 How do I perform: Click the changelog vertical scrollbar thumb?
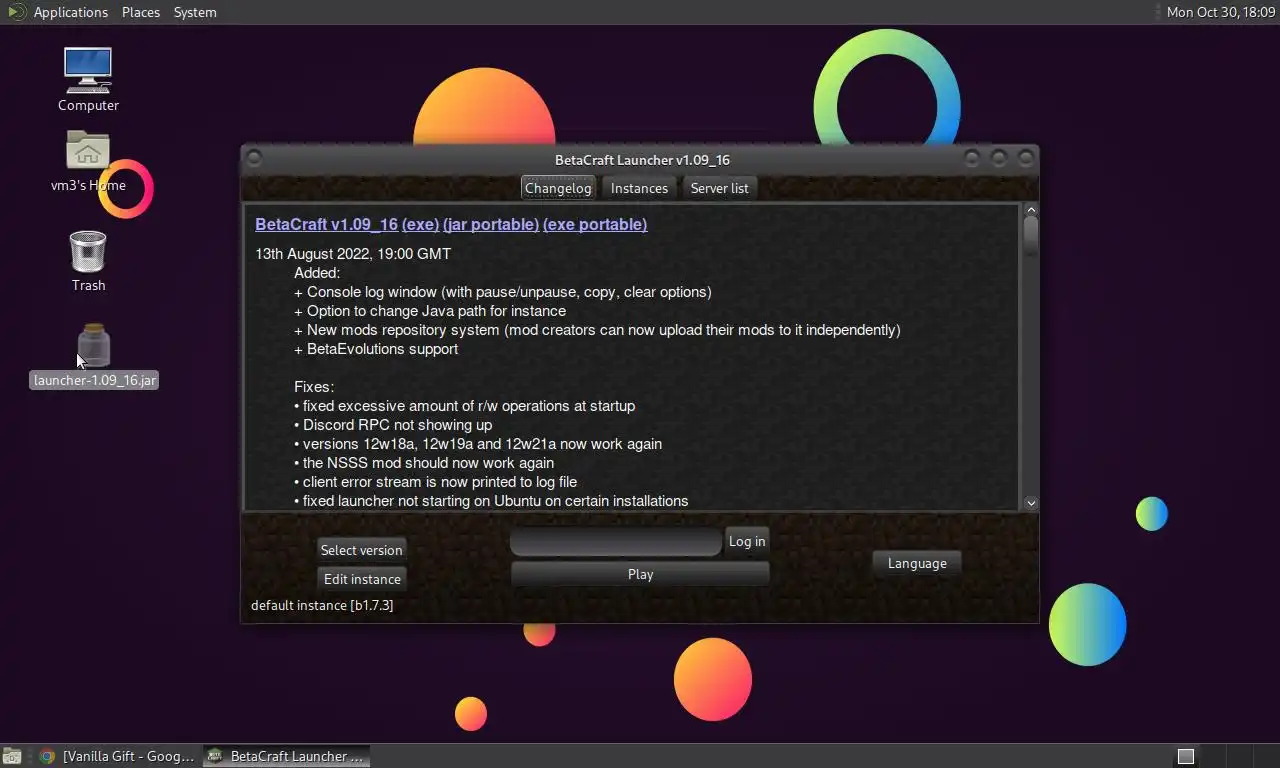(1031, 236)
